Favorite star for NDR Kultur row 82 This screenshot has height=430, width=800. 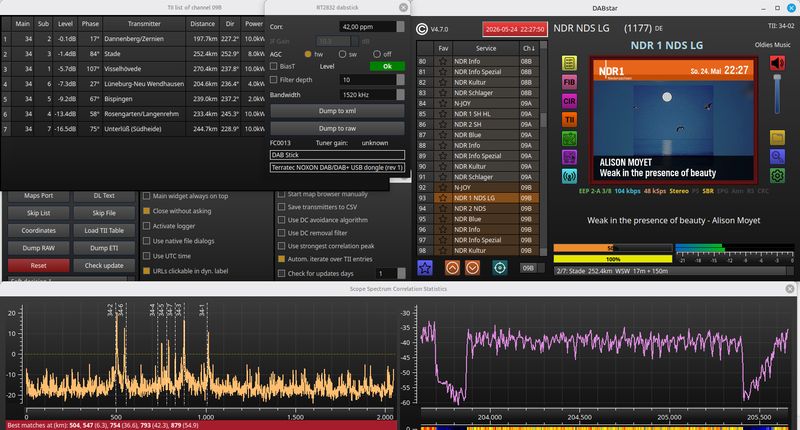point(443,82)
